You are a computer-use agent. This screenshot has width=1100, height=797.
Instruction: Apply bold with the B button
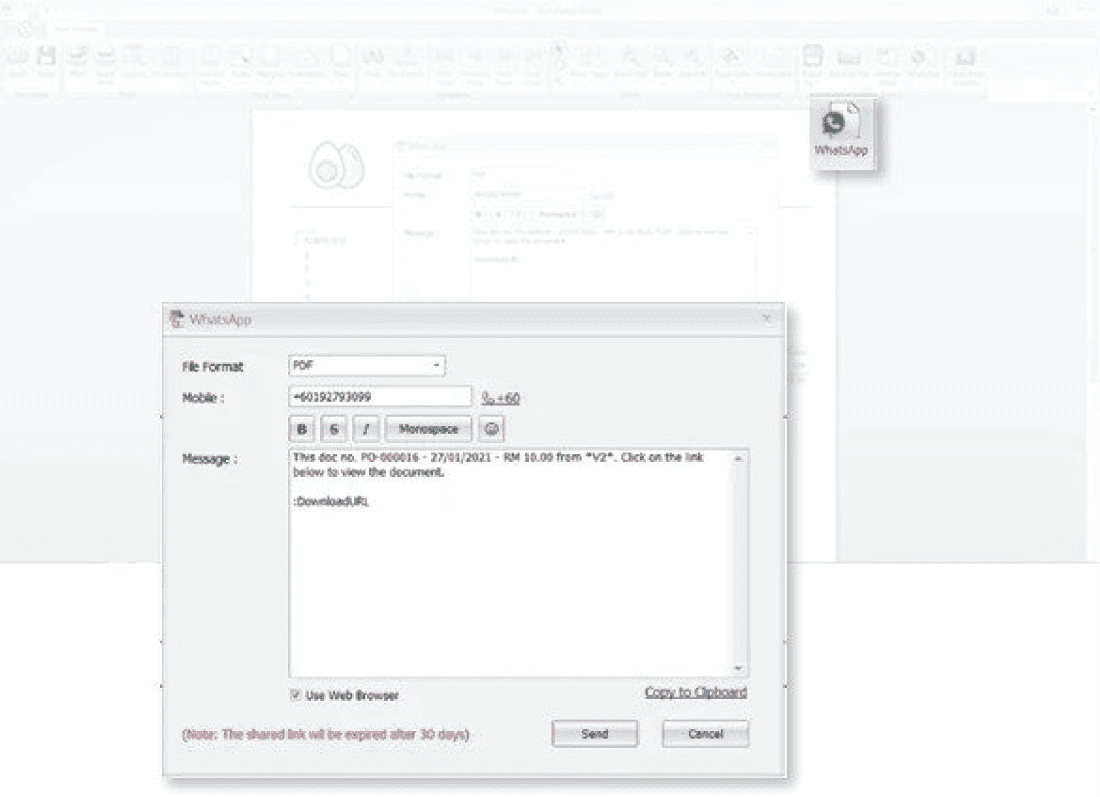[x=302, y=429]
